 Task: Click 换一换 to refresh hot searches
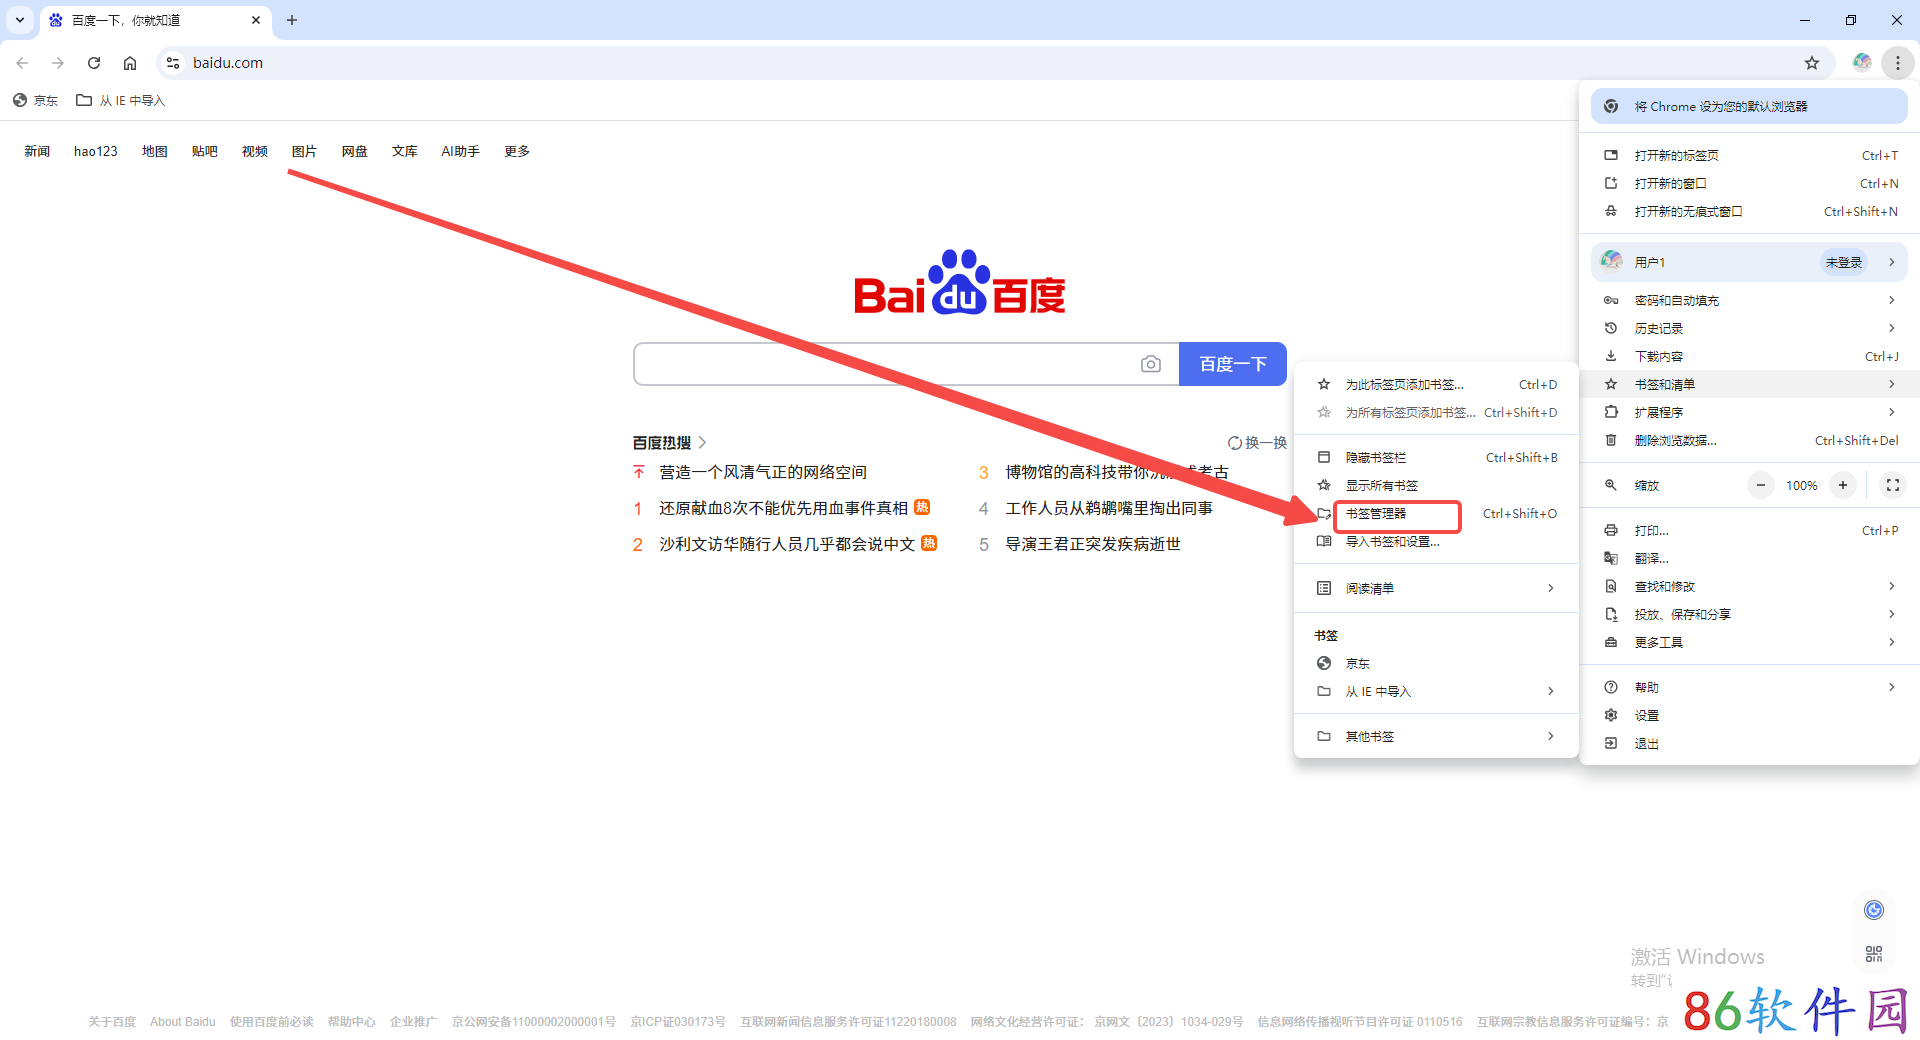tap(1257, 443)
